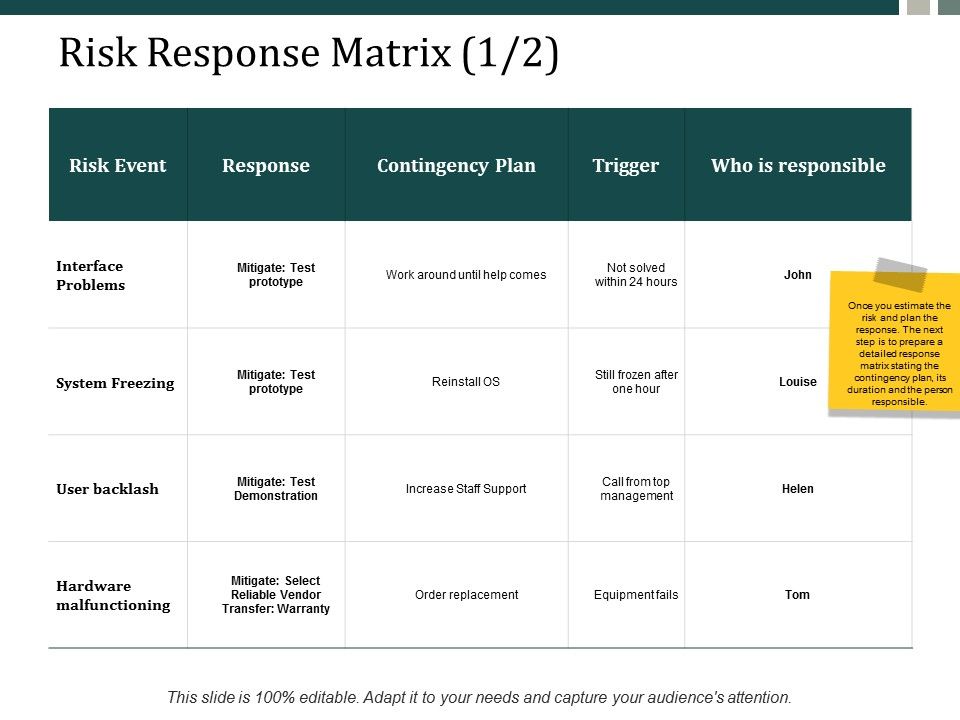Click Still frozen after one hour trigger
The height and width of the screenshot is (720, 960).
pyautogui.click(x=636, y=381)
